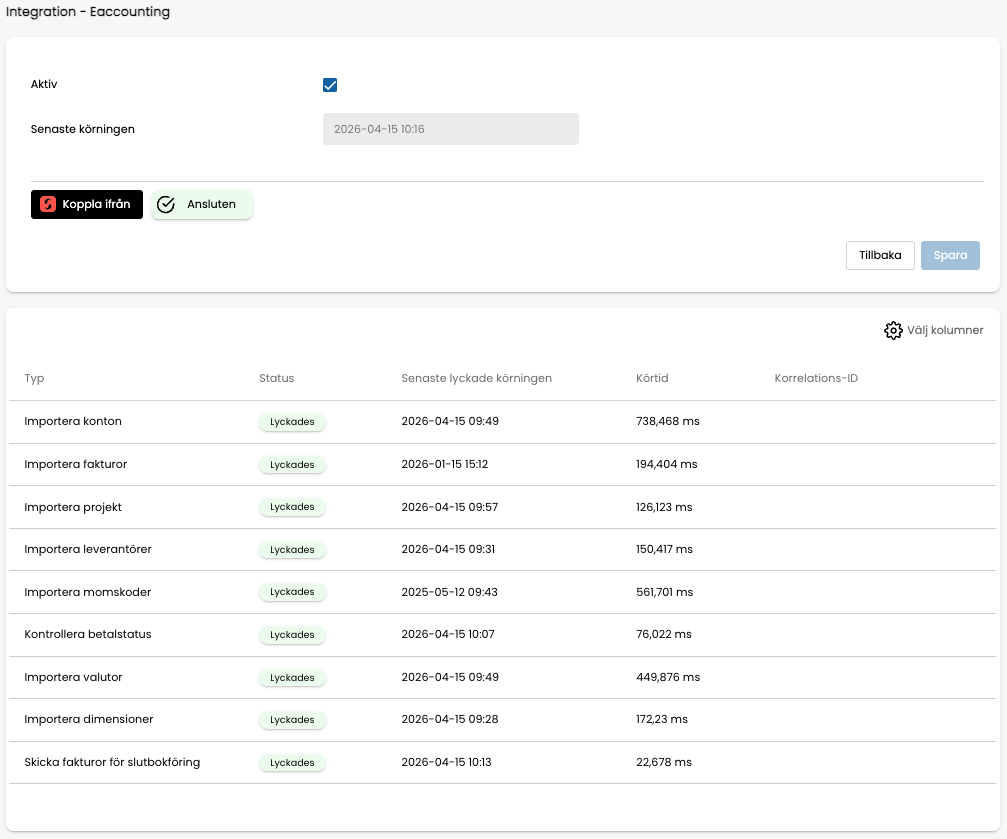Image resolution: width=1007 pixels, height=839 pixels.
Task: Click the date 2026-04-15 10:13
Action: pos(446,763)
